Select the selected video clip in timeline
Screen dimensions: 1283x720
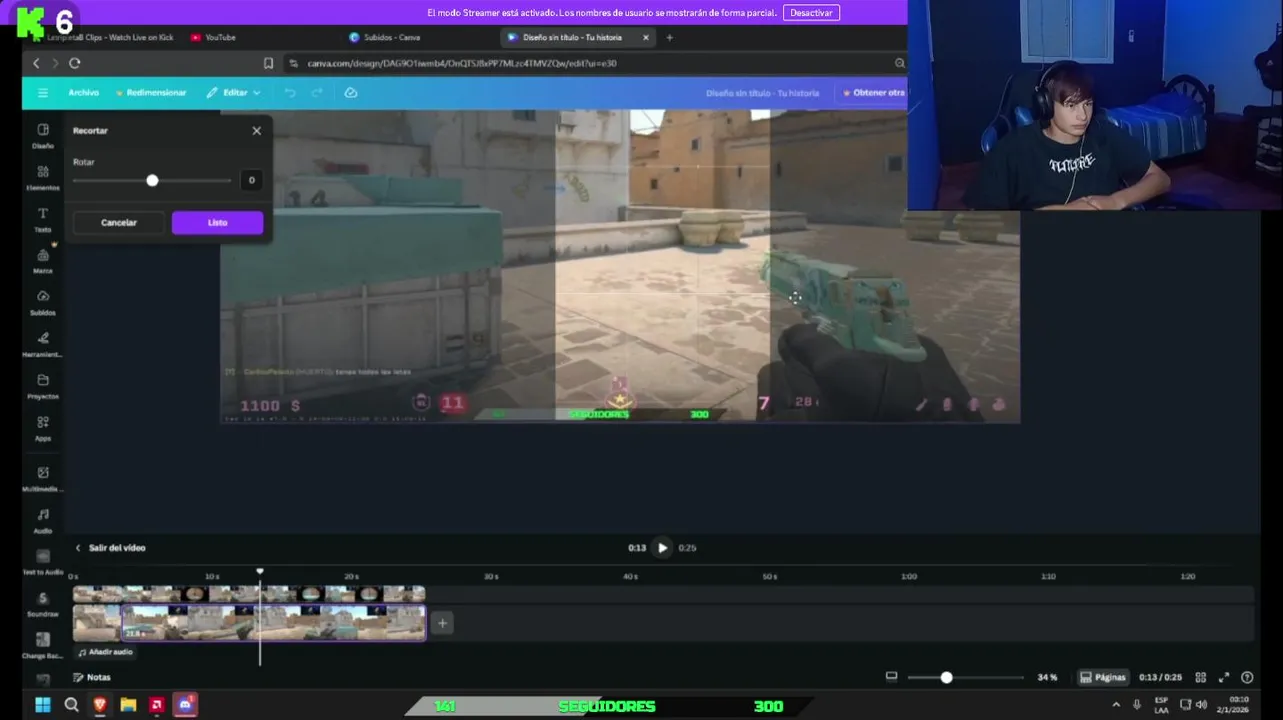pyautogui.click(x=273, y=623)
